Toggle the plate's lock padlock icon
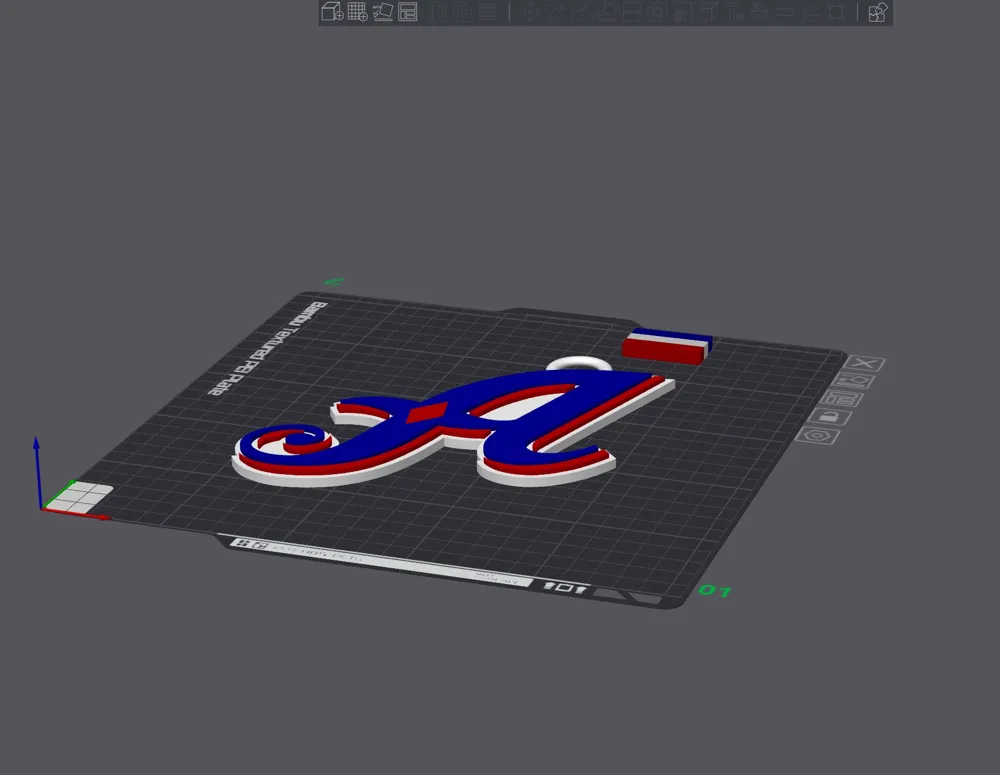 [x=830, y=417]
